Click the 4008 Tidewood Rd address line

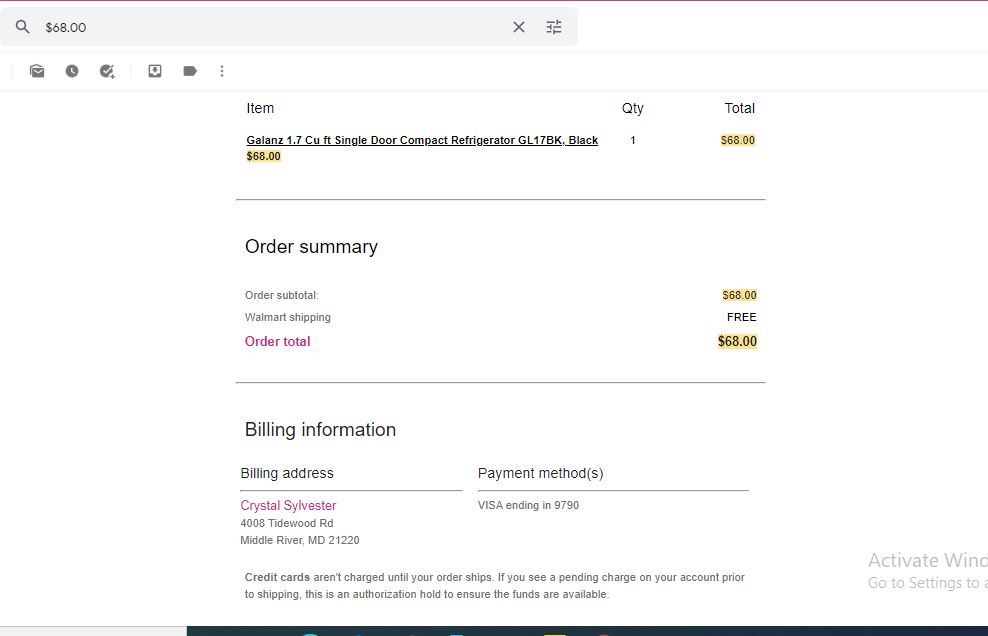pyautogui.click(x=287, y=523)
